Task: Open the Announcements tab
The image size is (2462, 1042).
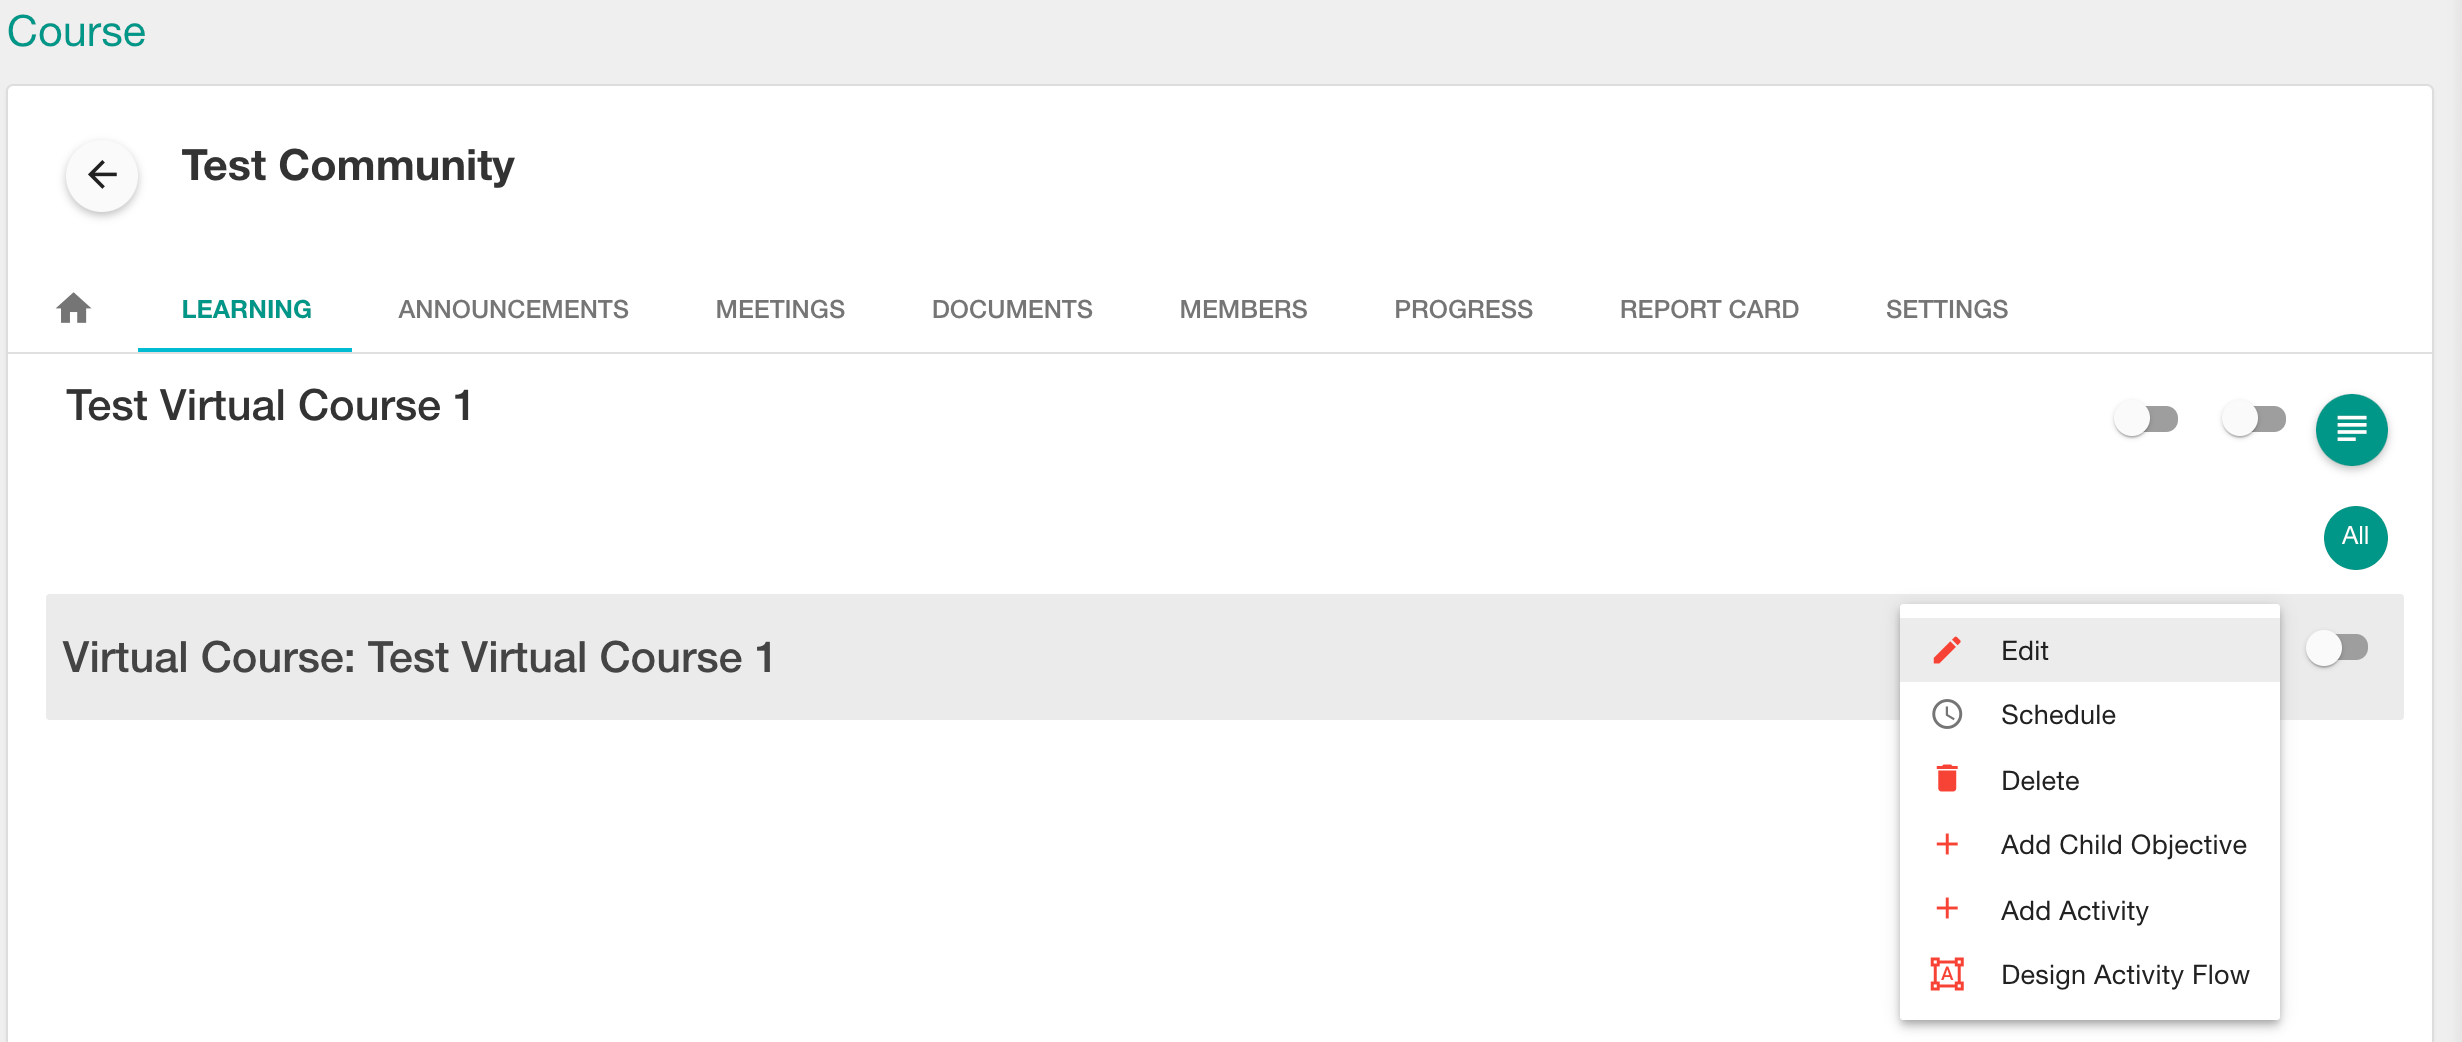Action: click(513, 309)
